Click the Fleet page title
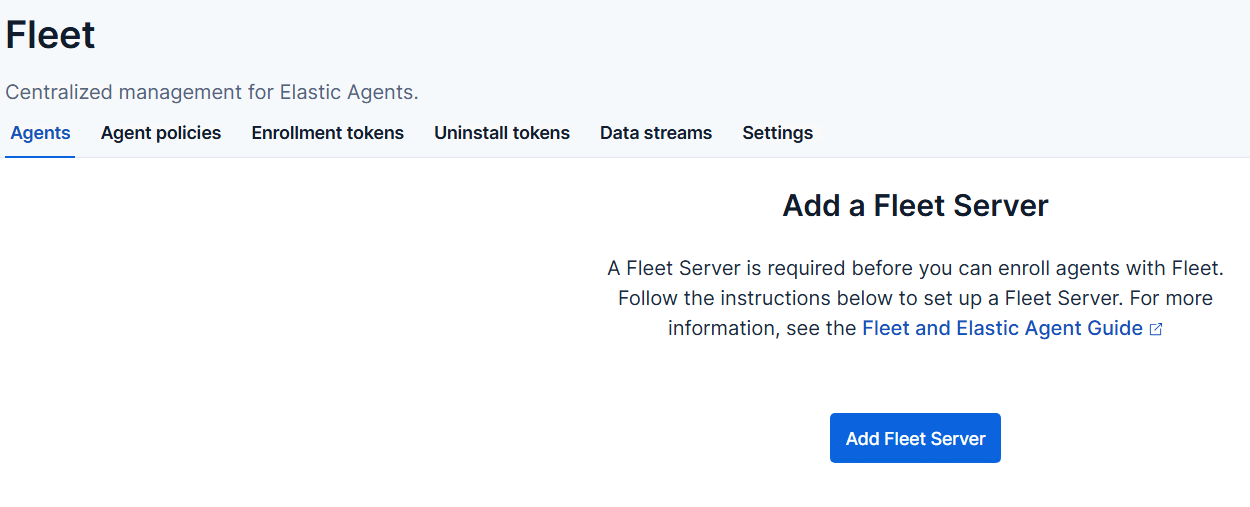Screen dimensions: 1250x507 [50, 36]
